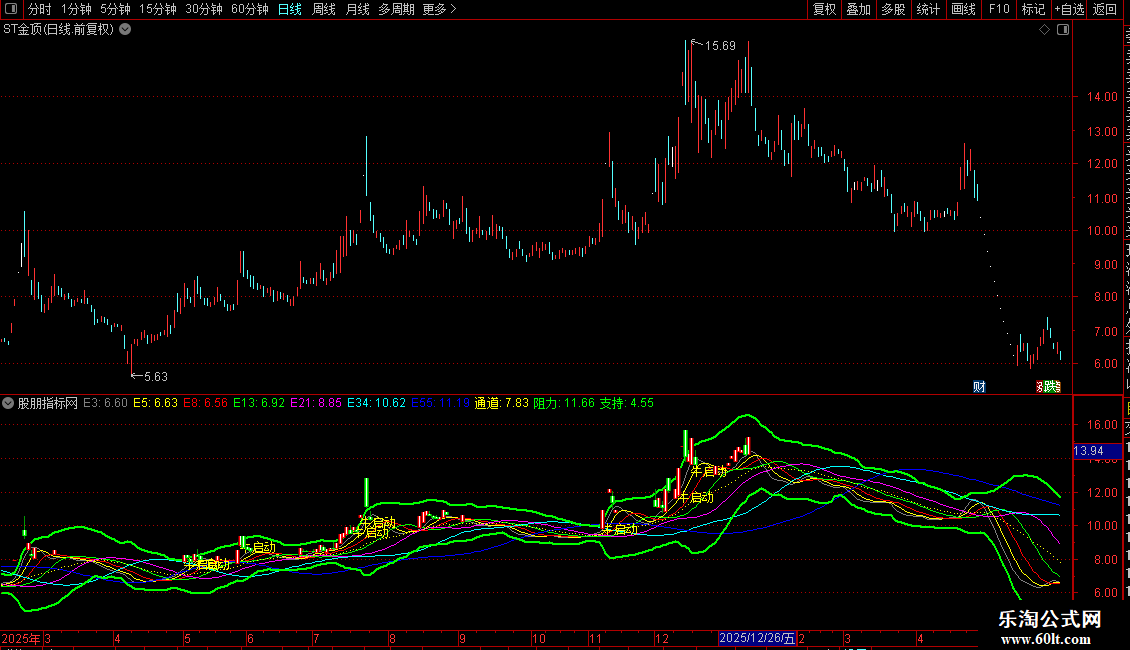1130x650 pixels.
Task: Click the 14.00 price axis label
Action: point(1103,97)
